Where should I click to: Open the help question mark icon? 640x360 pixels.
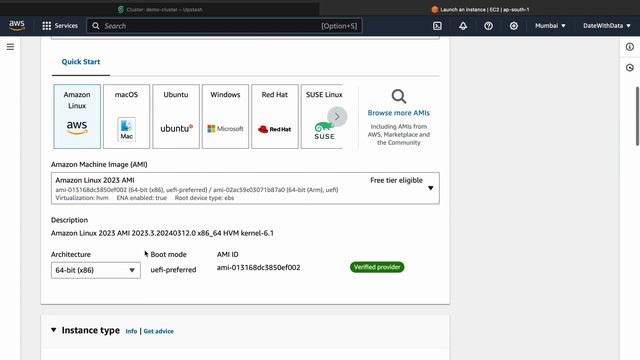point(488,26)
